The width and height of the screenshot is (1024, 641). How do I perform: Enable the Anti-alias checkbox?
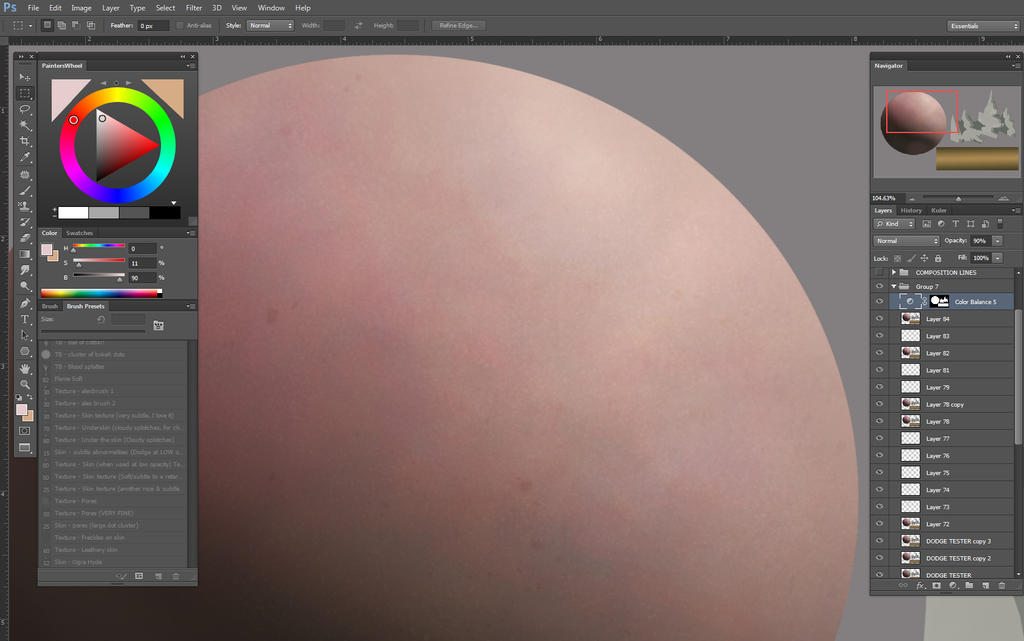click(x=180, y=25)
